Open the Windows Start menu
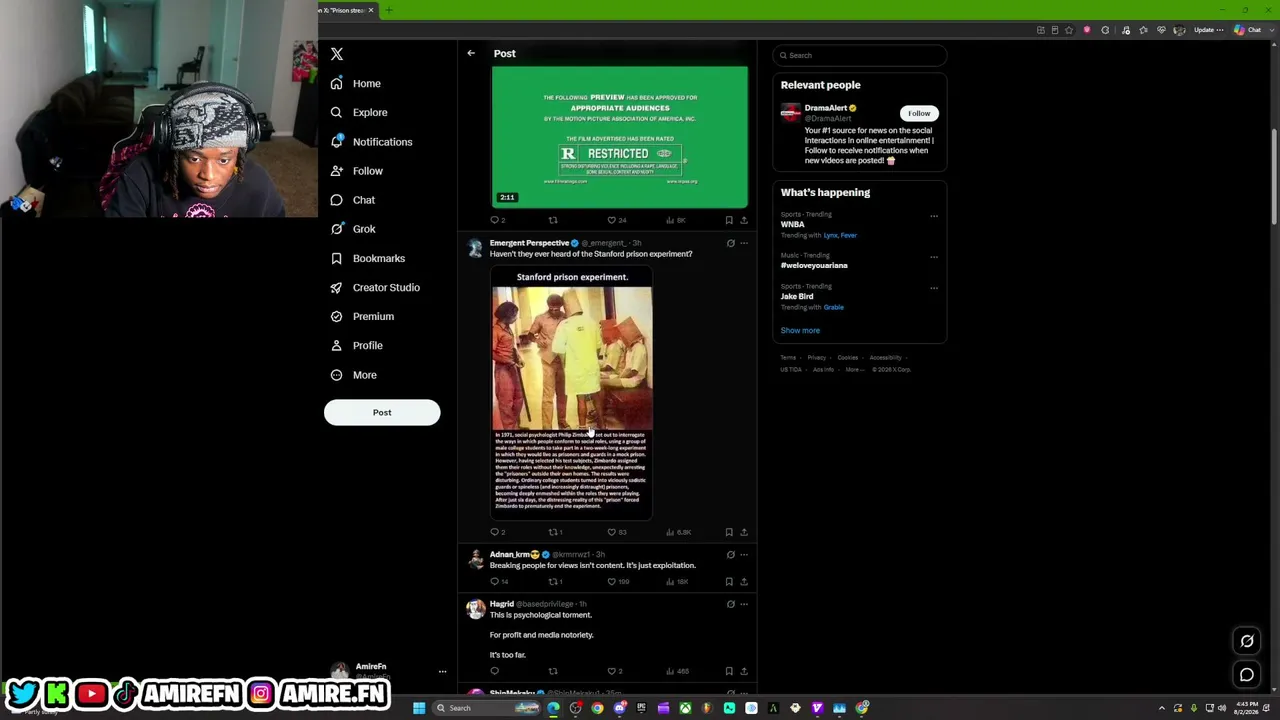Image resolution: width=1280 pixels, height=720 pixels. pos(419,708)
